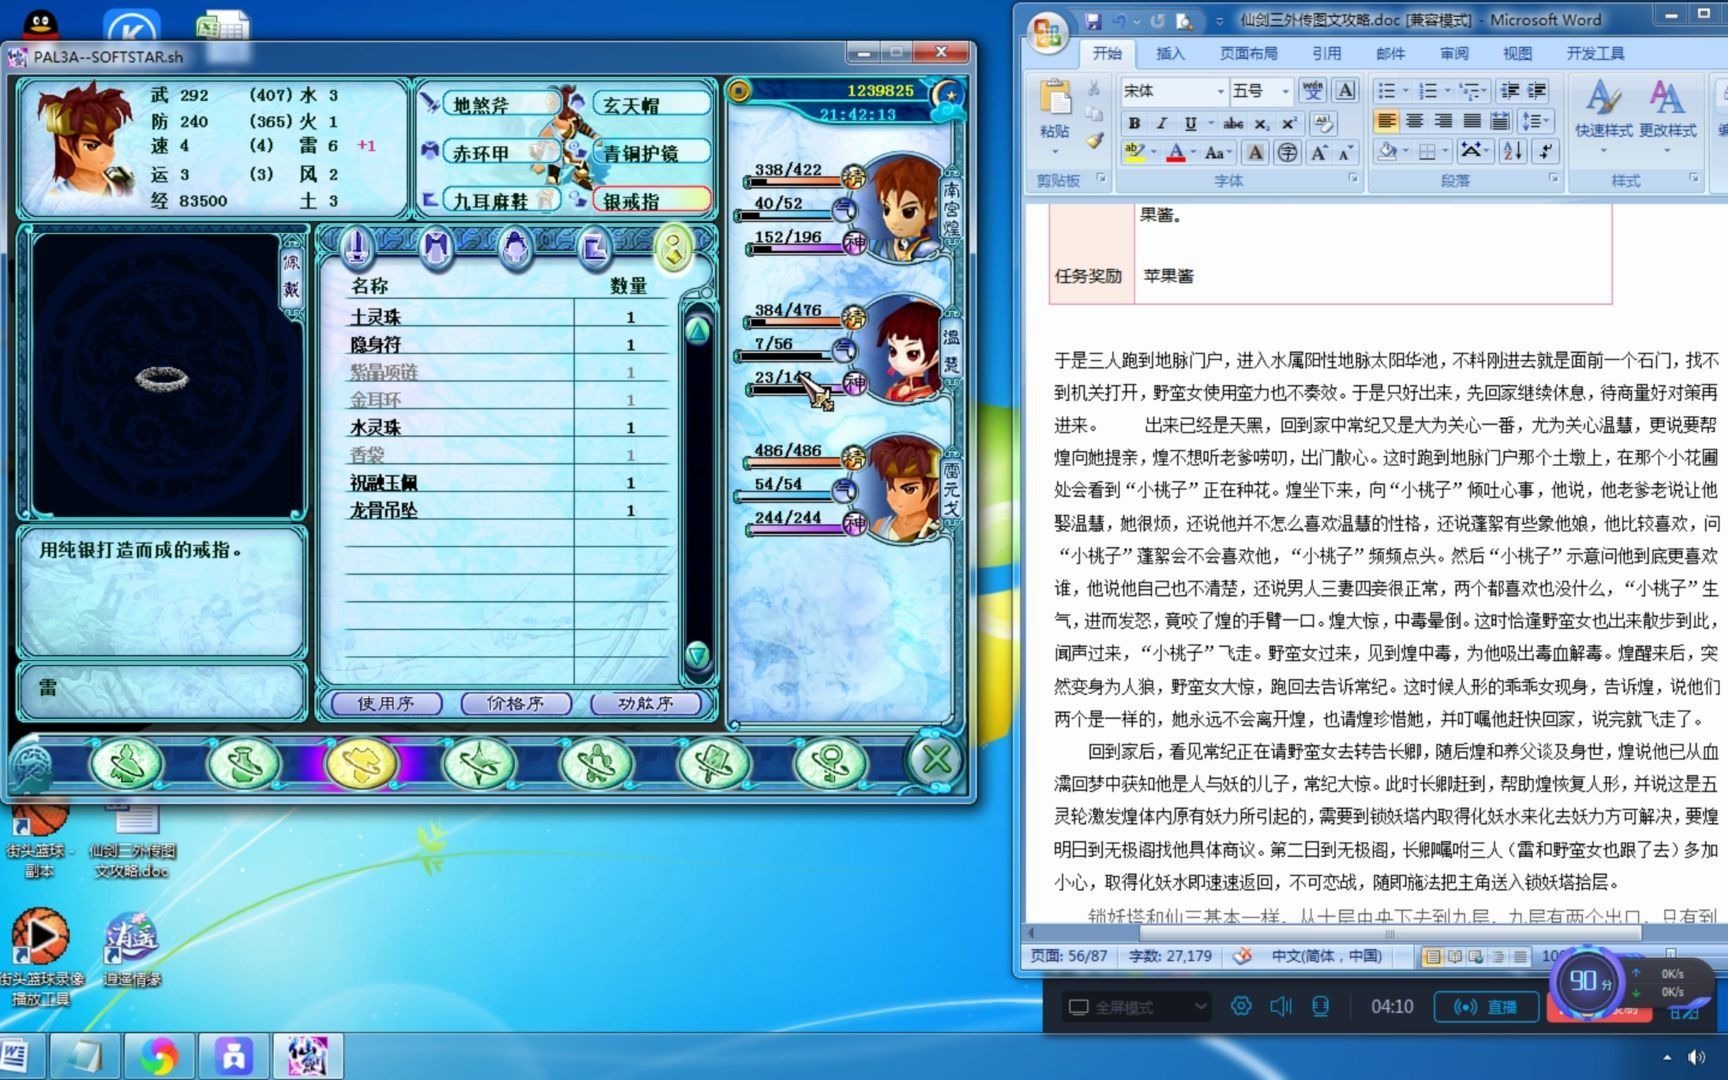Screen dimensions: 1728x1080
Task: Apply superscript formatting in Word
Action: pyautogui.click(x=1289, y=123)
